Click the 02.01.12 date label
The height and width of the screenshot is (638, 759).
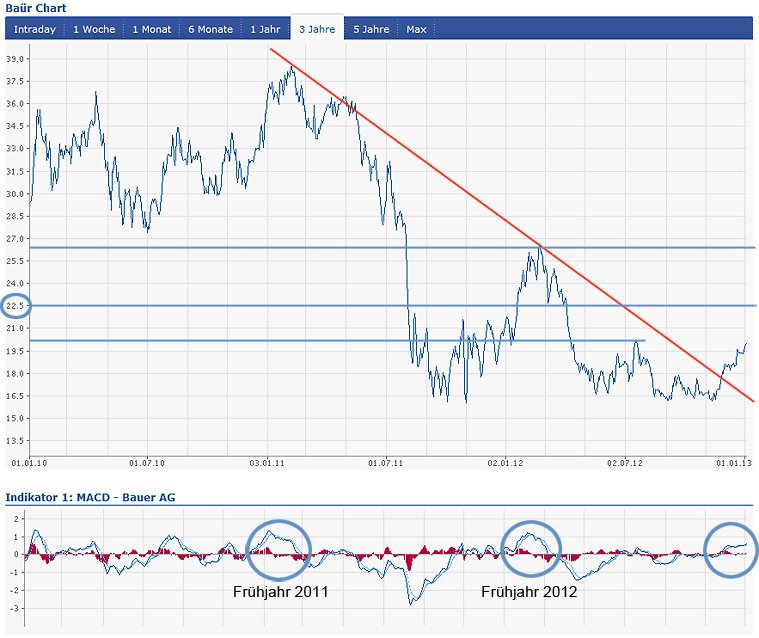[505, 463]
